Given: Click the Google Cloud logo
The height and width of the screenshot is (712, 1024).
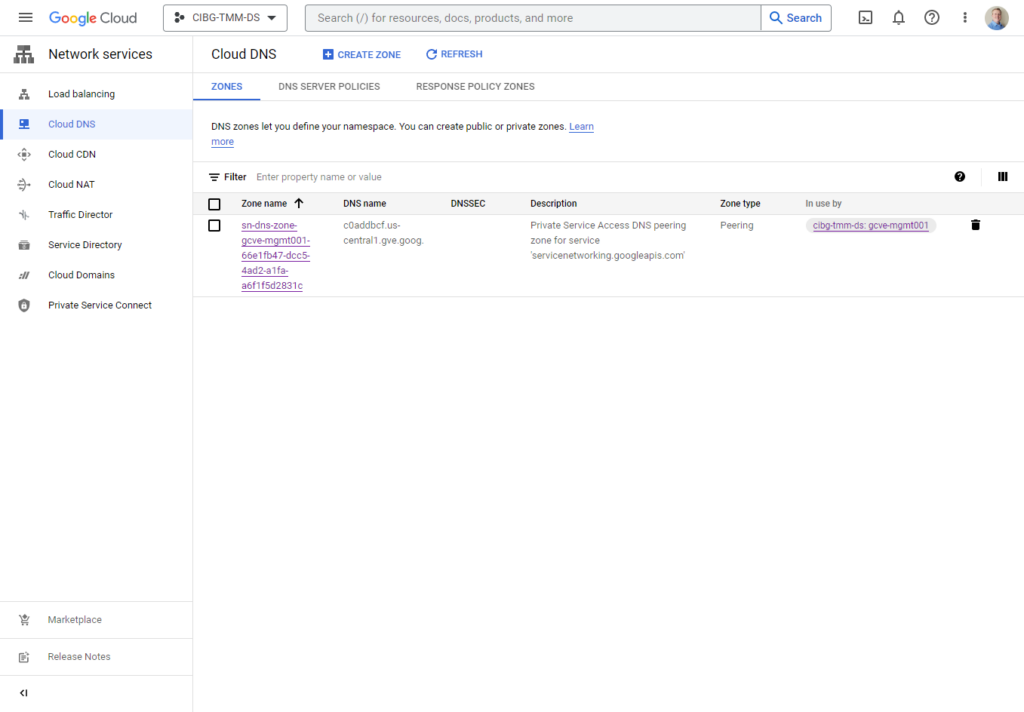Looking at the screenshot, I should click(93, 18).
